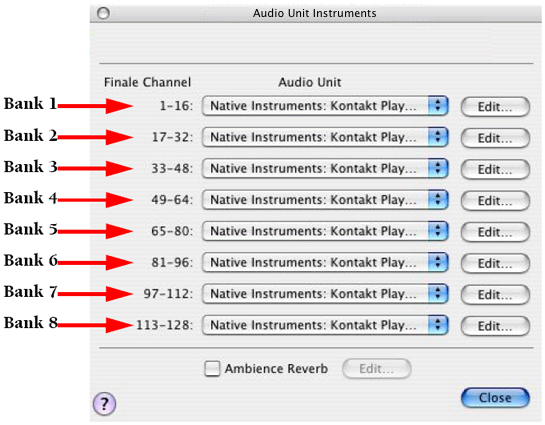Viewport: 545px width, 425px height.
Task: Click Edit button for channels 97-112
Action: (495, 294)
